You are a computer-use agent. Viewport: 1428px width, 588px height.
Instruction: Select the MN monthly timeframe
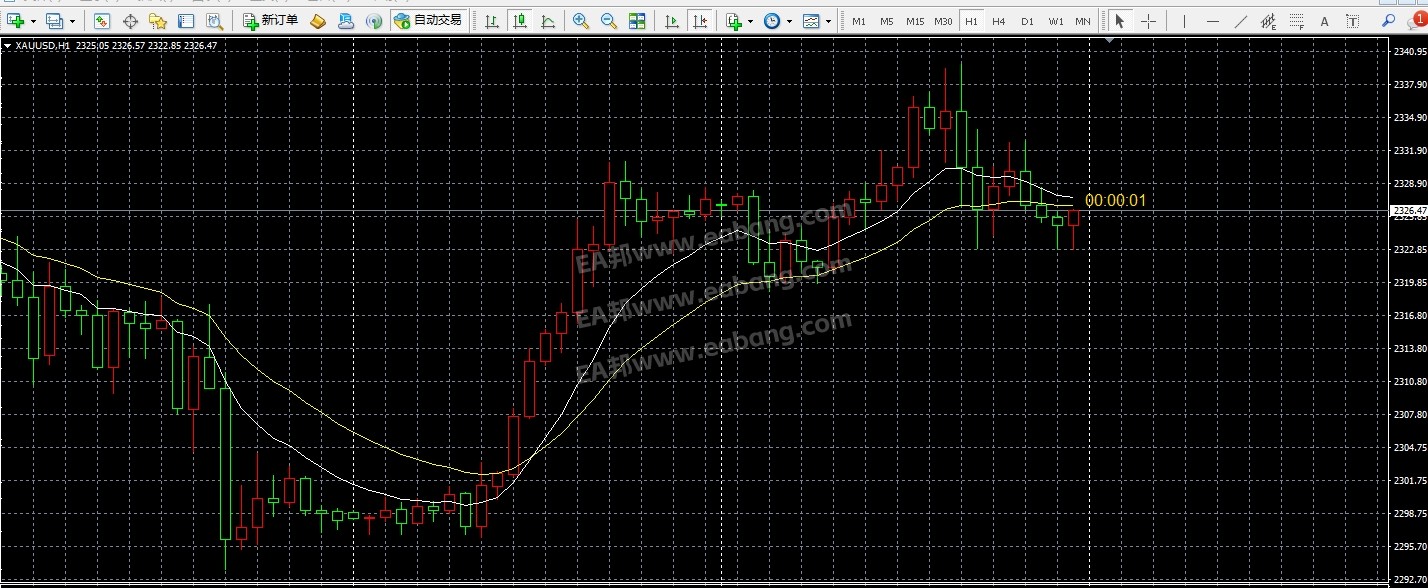click(x=1083, y=21)
